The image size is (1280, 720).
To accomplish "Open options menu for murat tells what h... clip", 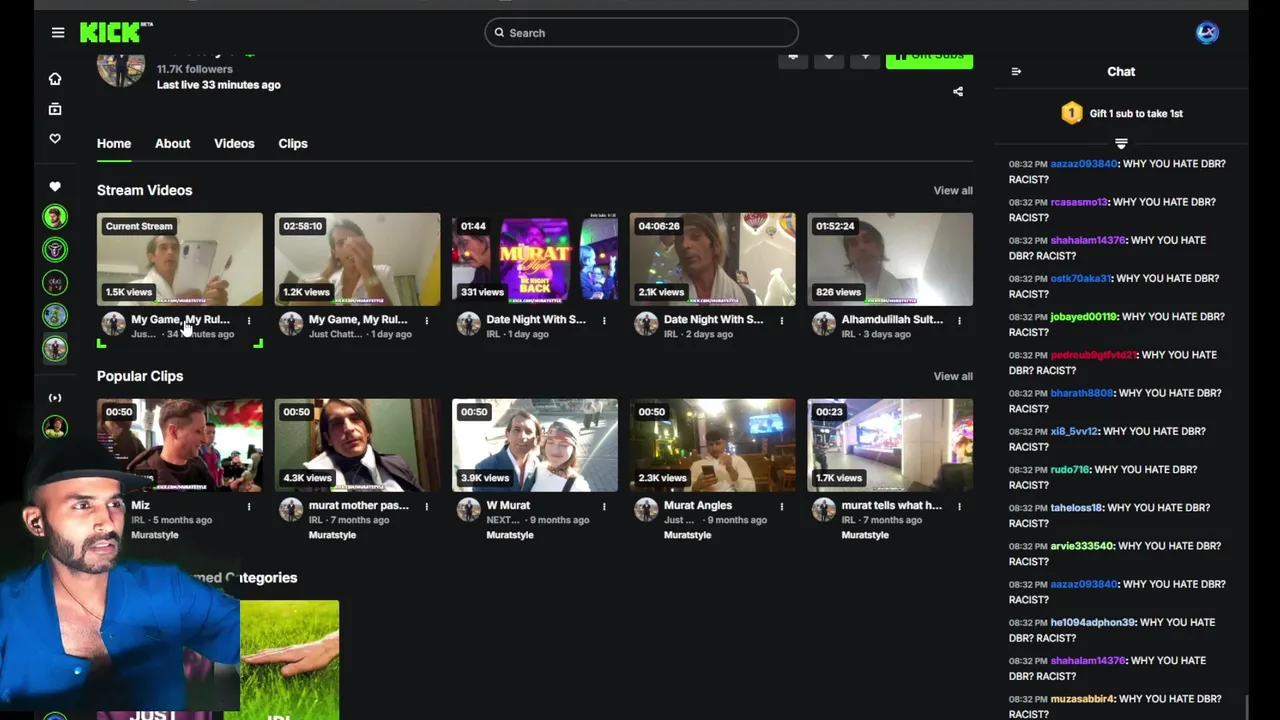I will [x=959, y=507].
